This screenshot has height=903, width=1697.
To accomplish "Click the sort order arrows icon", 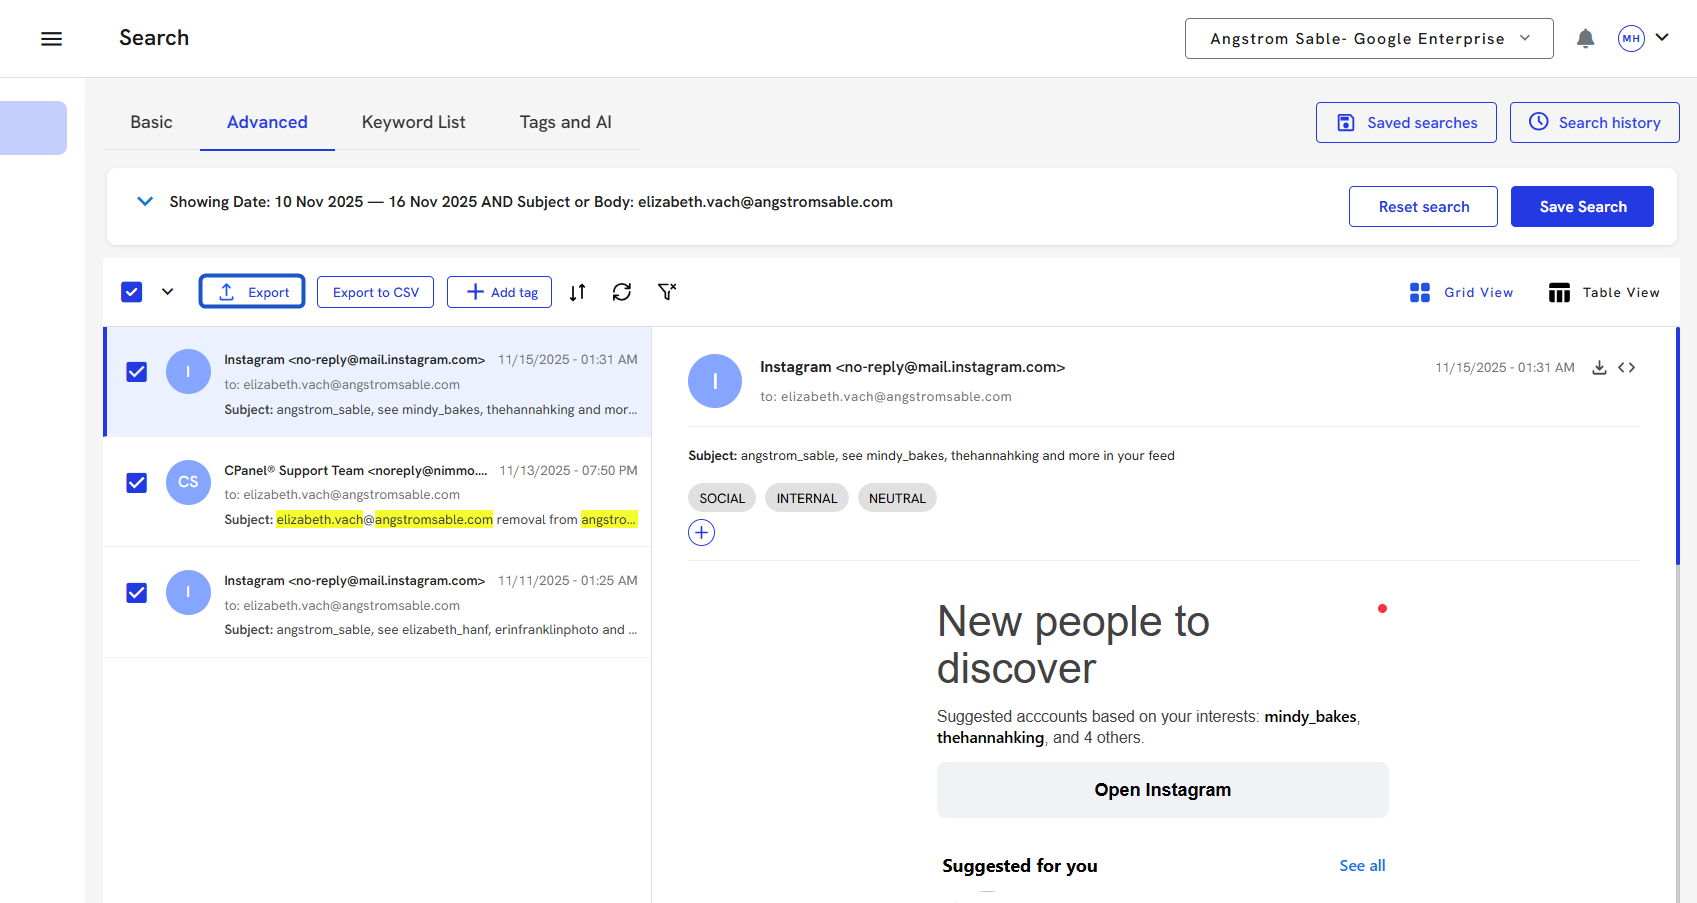I will pyautogui.click(x=577, y=292).
